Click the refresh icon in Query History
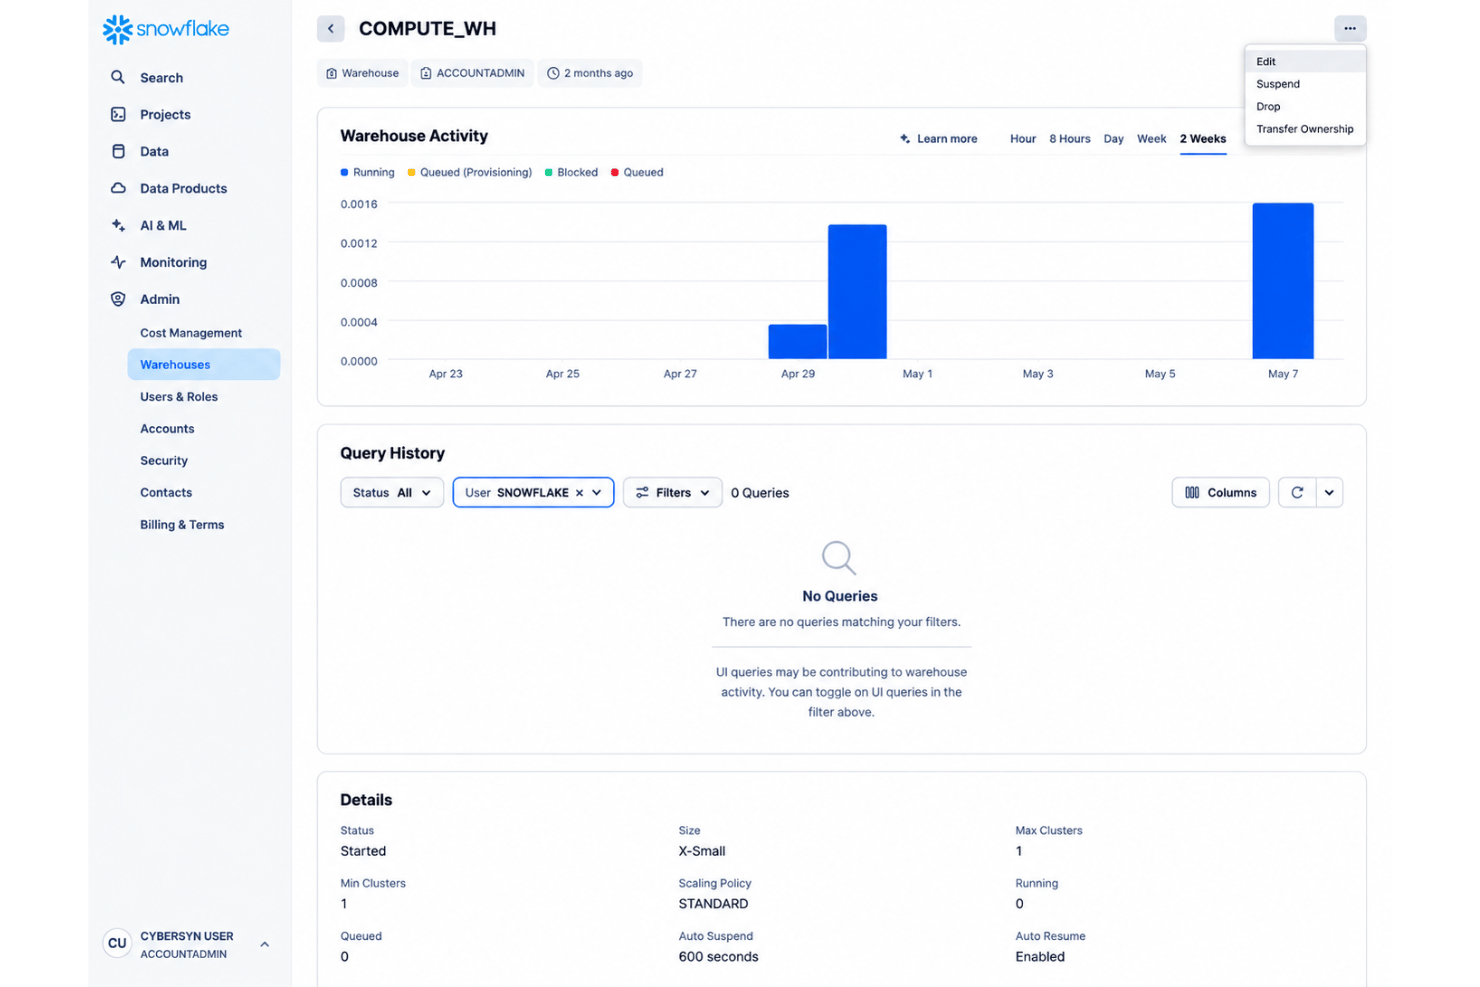Viewport: 1480px width, 987px height. (x=1297, y=492)
